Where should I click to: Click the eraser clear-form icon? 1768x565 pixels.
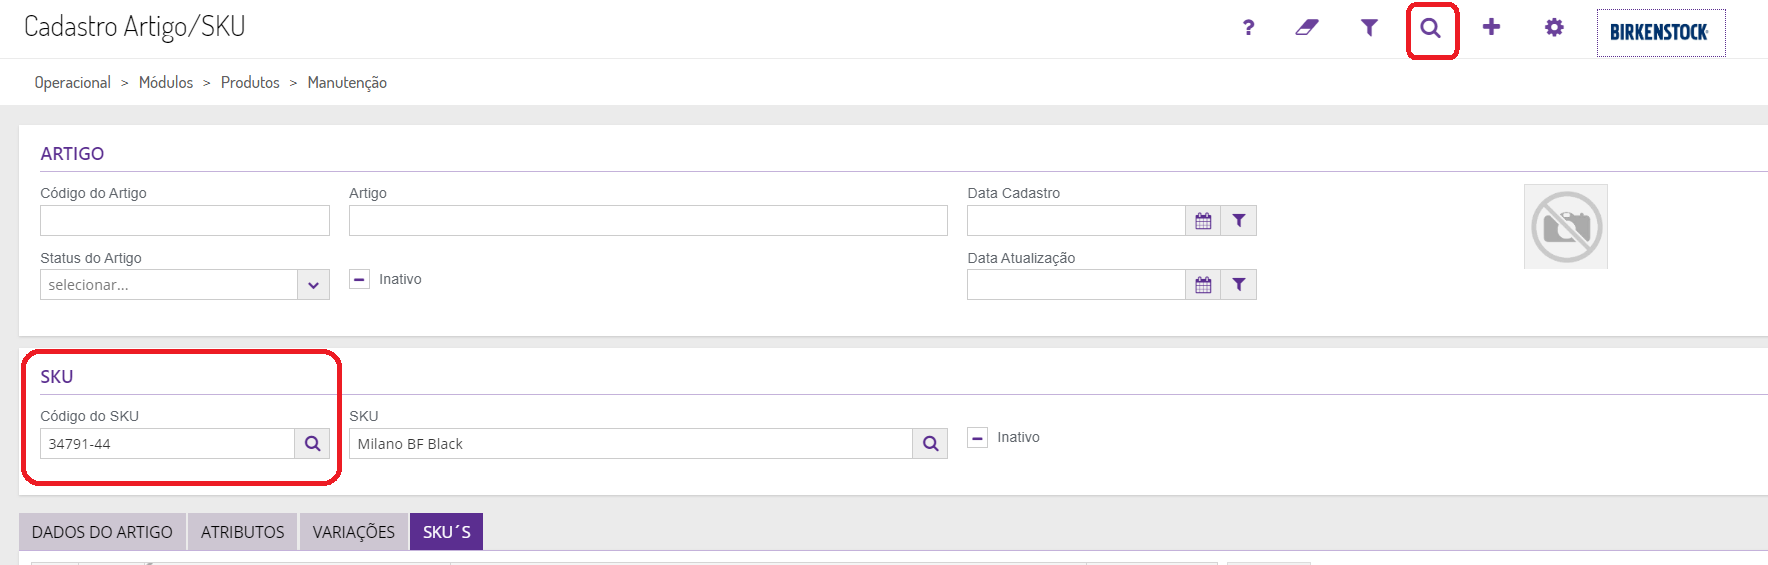(x=1307, y=28)
